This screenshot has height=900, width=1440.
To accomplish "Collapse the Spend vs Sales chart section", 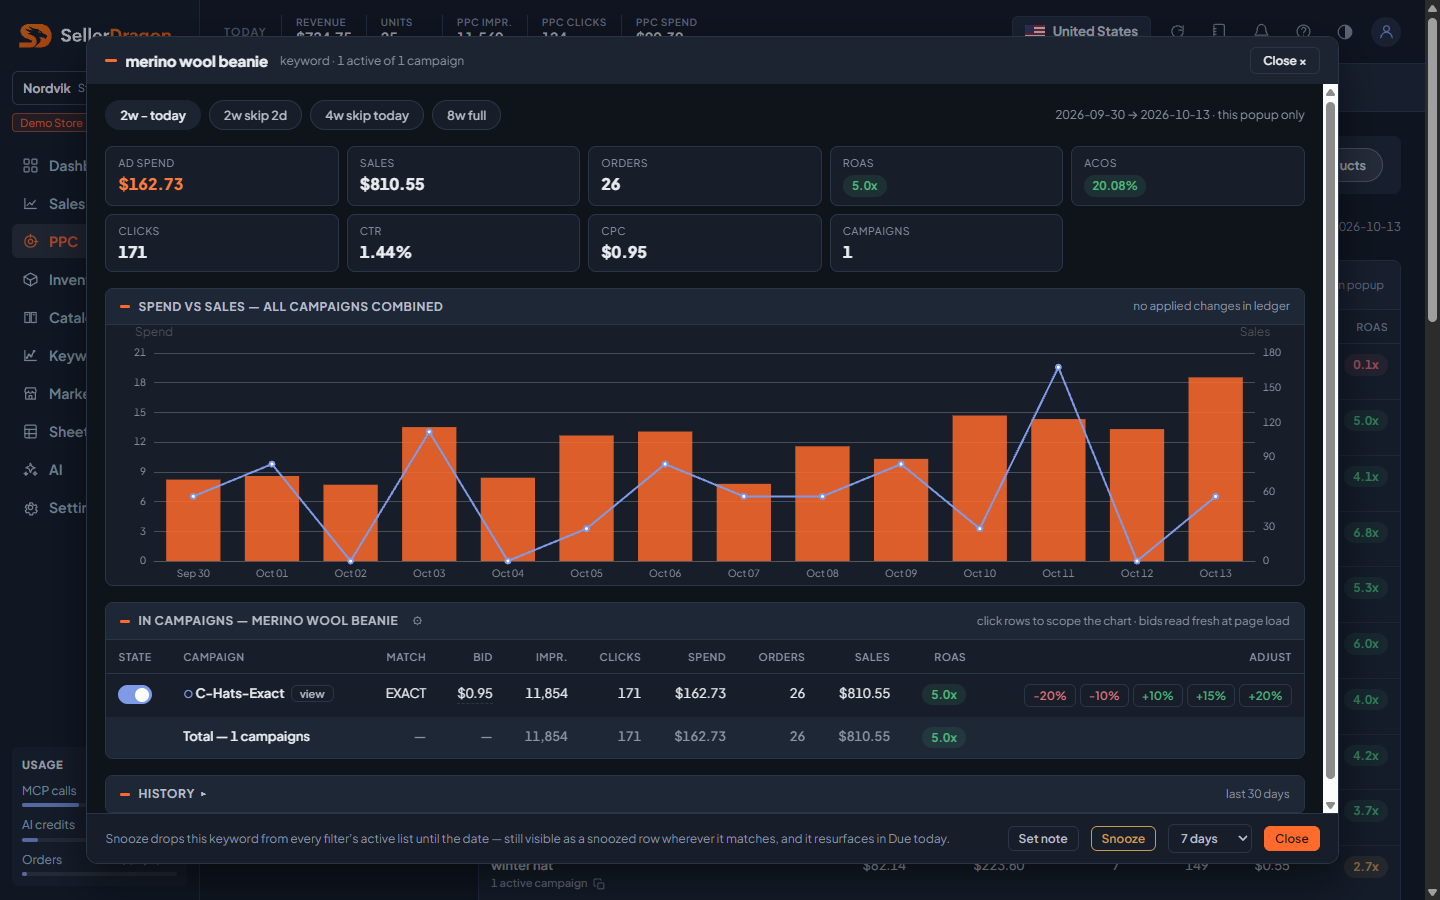I will 125,307.
